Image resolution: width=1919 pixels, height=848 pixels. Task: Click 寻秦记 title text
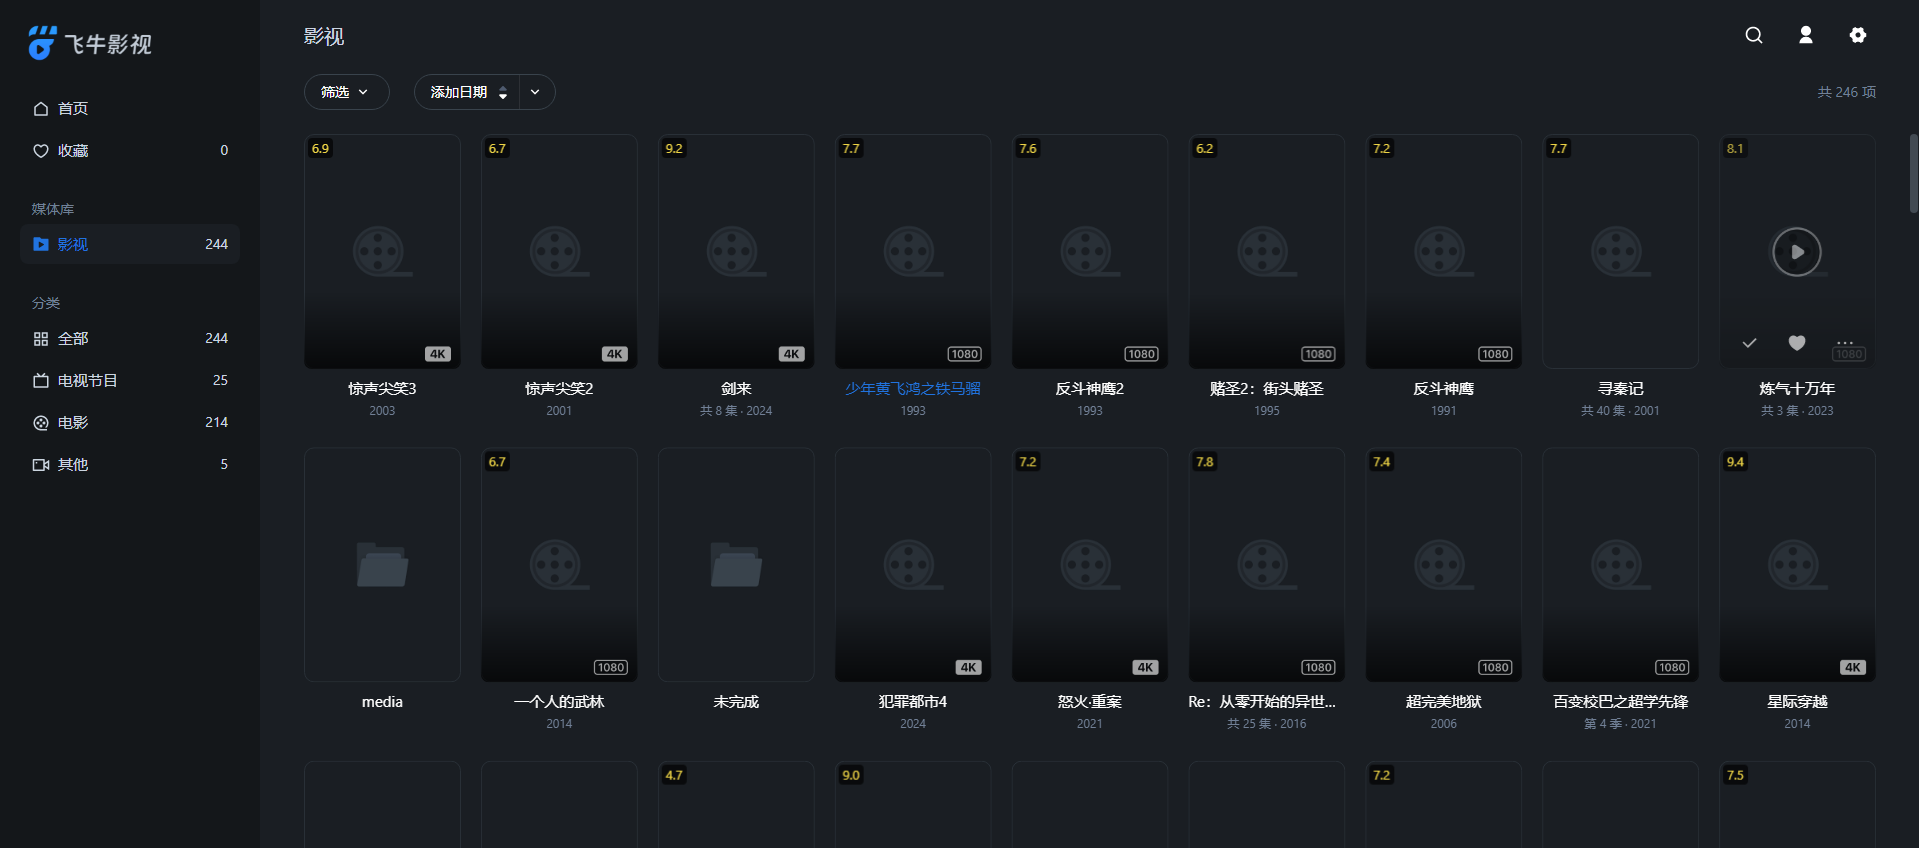1620,388
